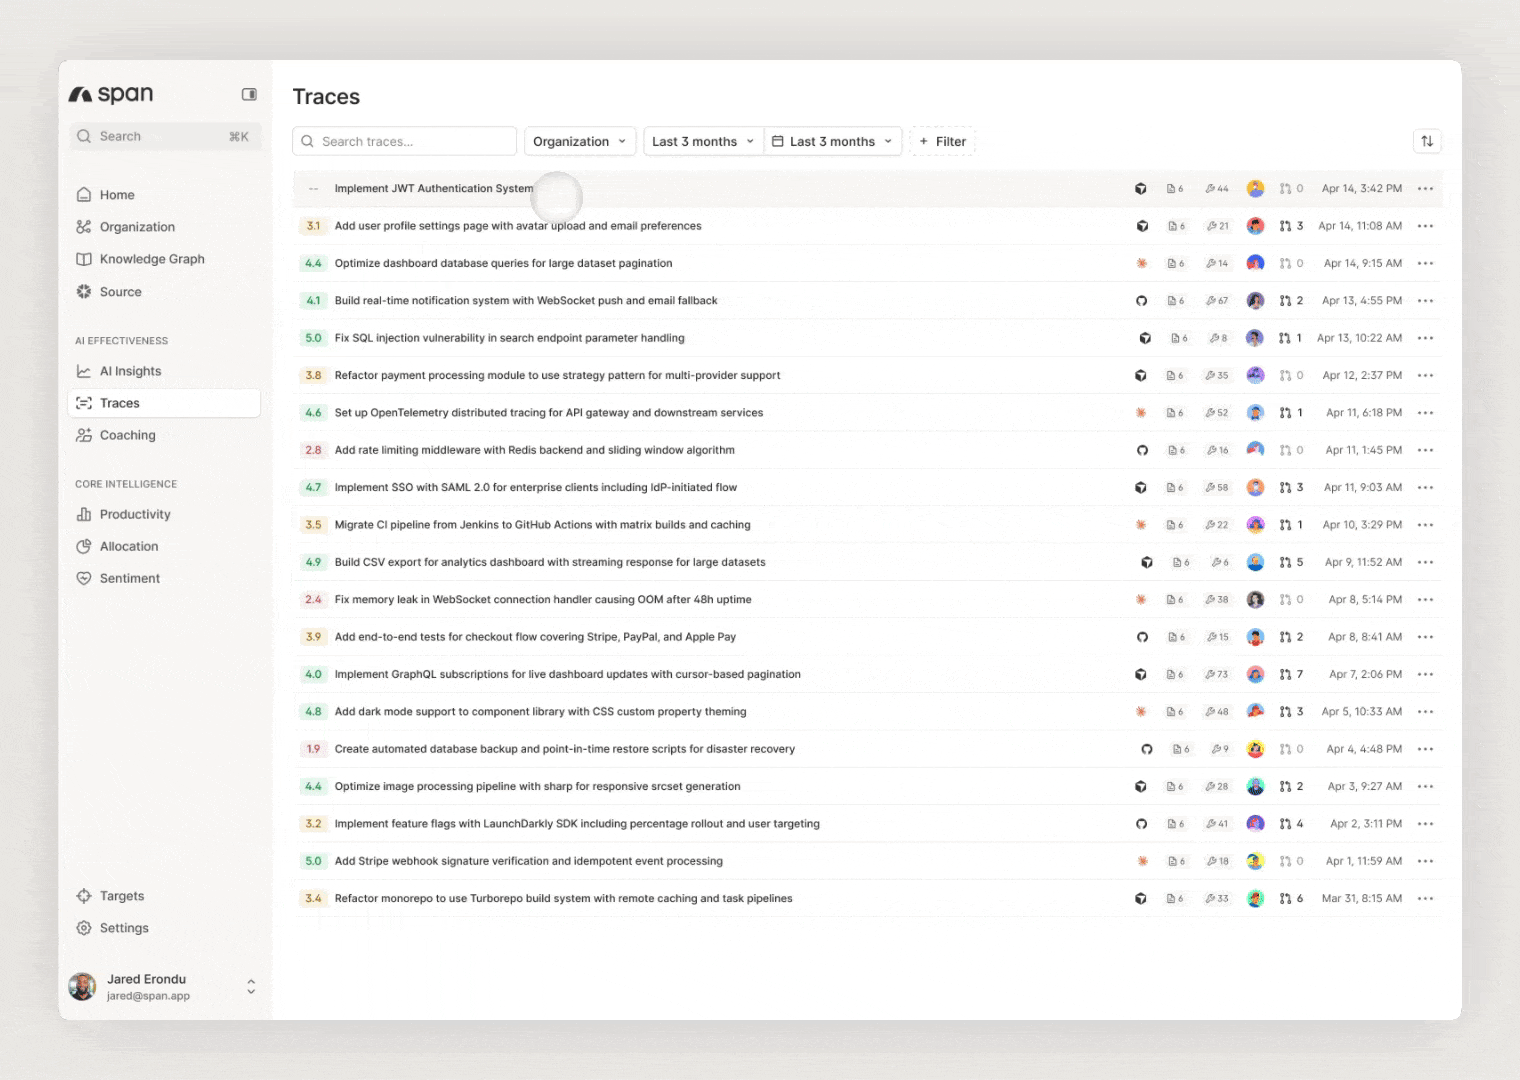1520x1080 pixels.
Task: Click author avatar on JWT Authentication row
Action: pyautogui.click(x=1256, y=188)
